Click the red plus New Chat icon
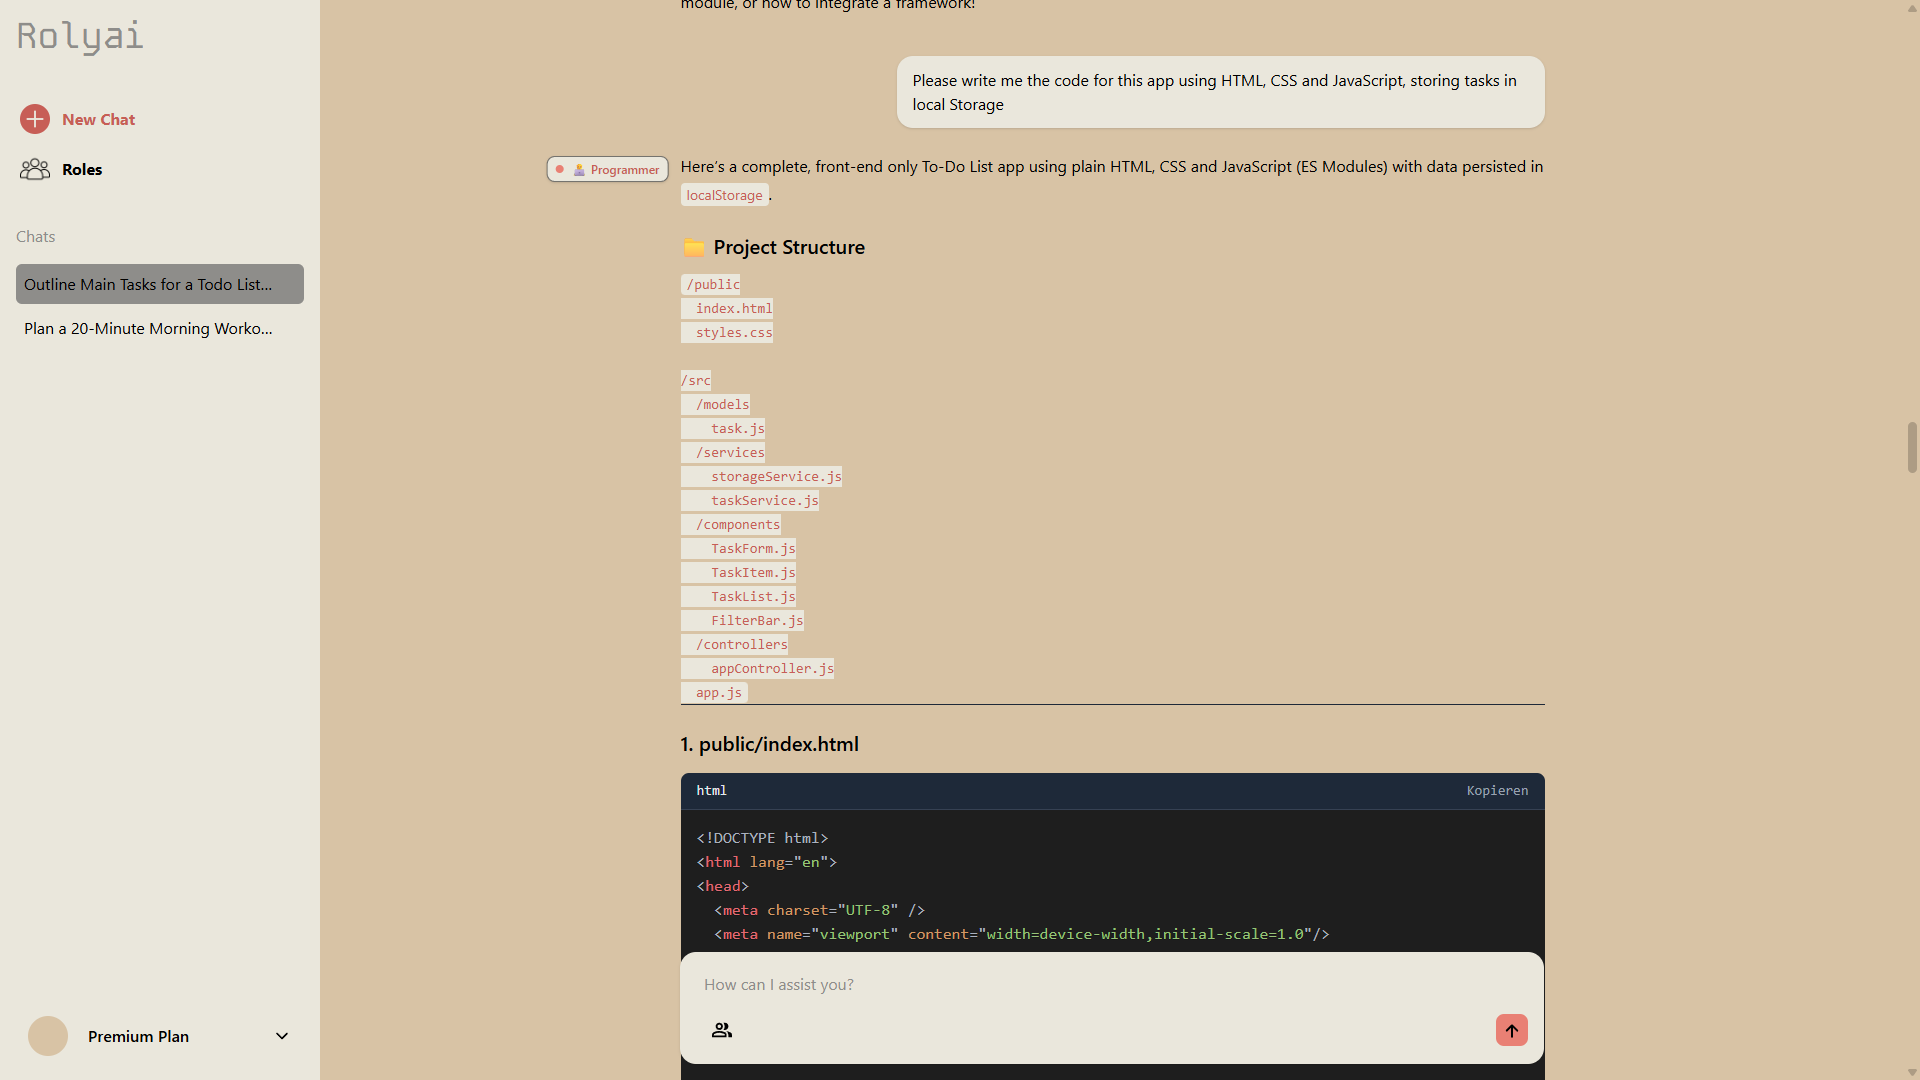The image size is (1920, 1080). pyautogui.click(x=35, y=119)
